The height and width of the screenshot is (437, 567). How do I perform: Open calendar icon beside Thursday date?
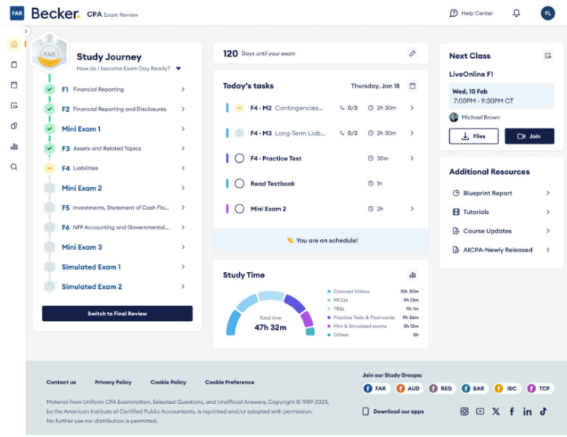click(412, 86)
